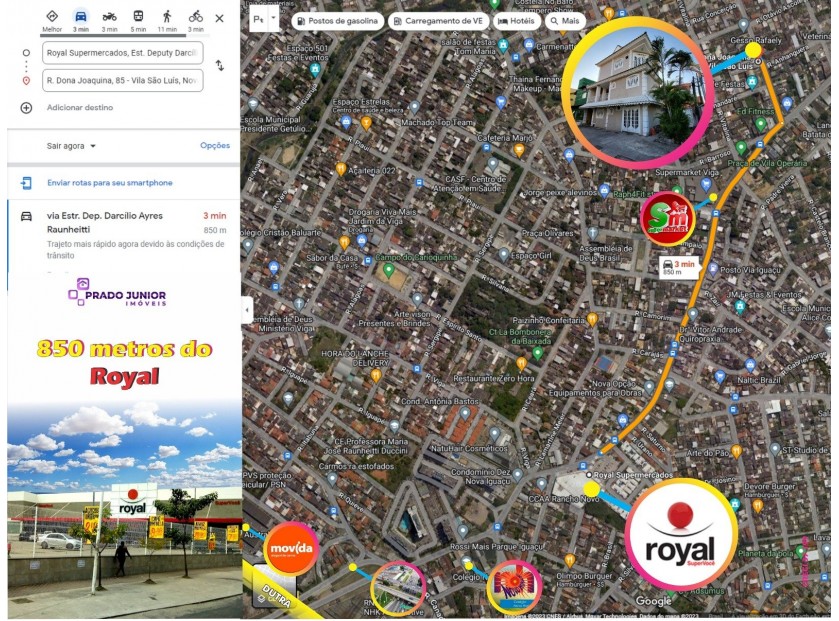
Task: Click the Ct La Bombonera da Baixada pin
Action: point(538,352)
